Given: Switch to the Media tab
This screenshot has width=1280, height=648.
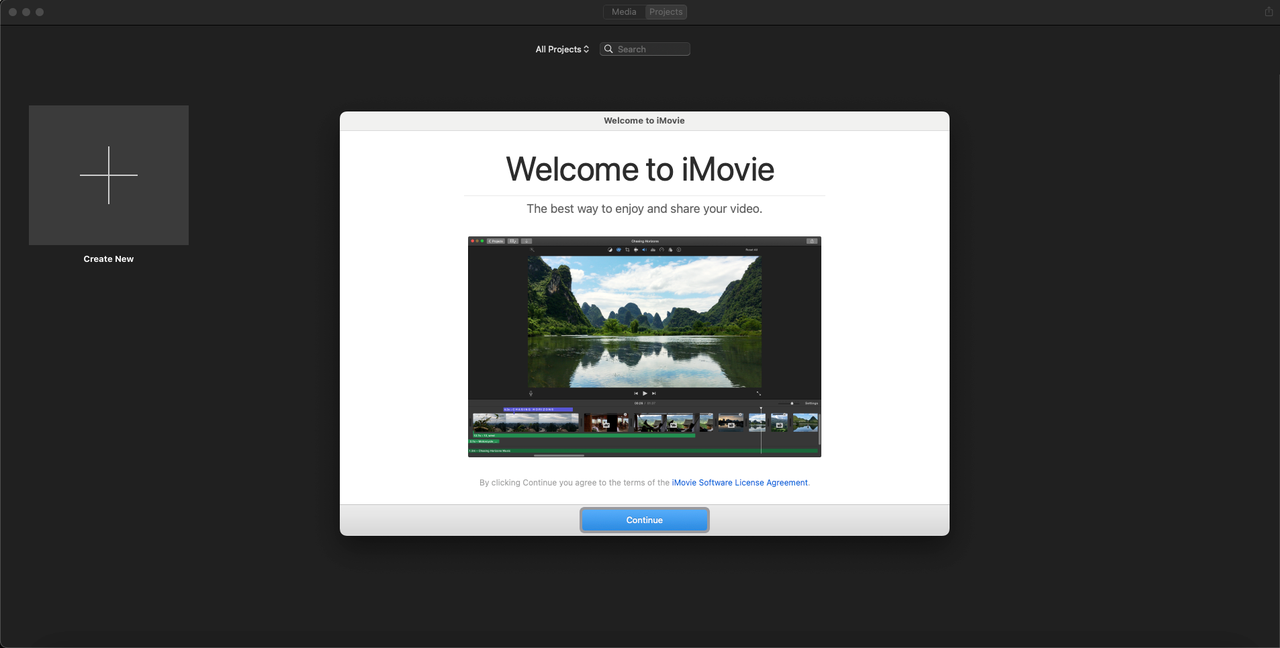Looking at the screenshot, I should (x=624, y=12).
